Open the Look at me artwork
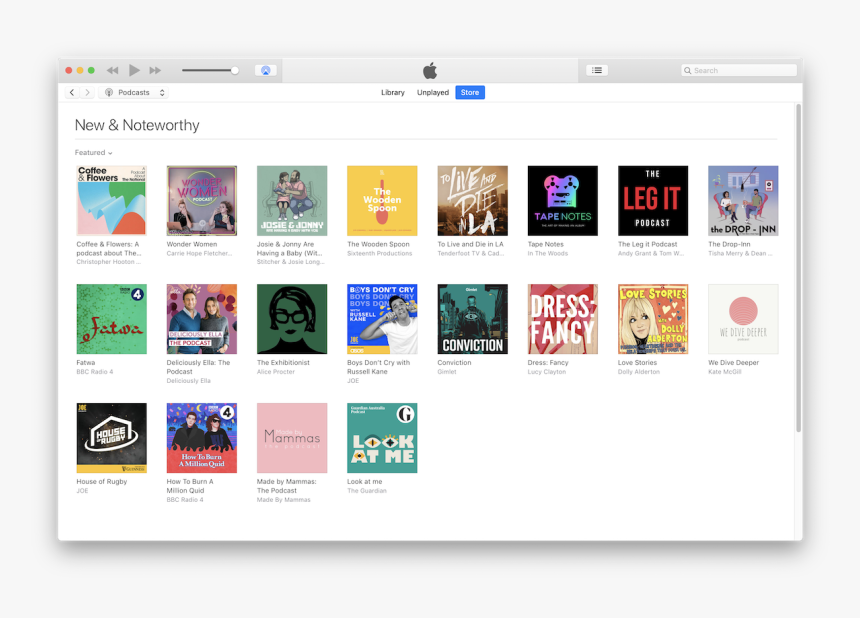This screenshot has height=618, width=860. [x=382, y=438]
